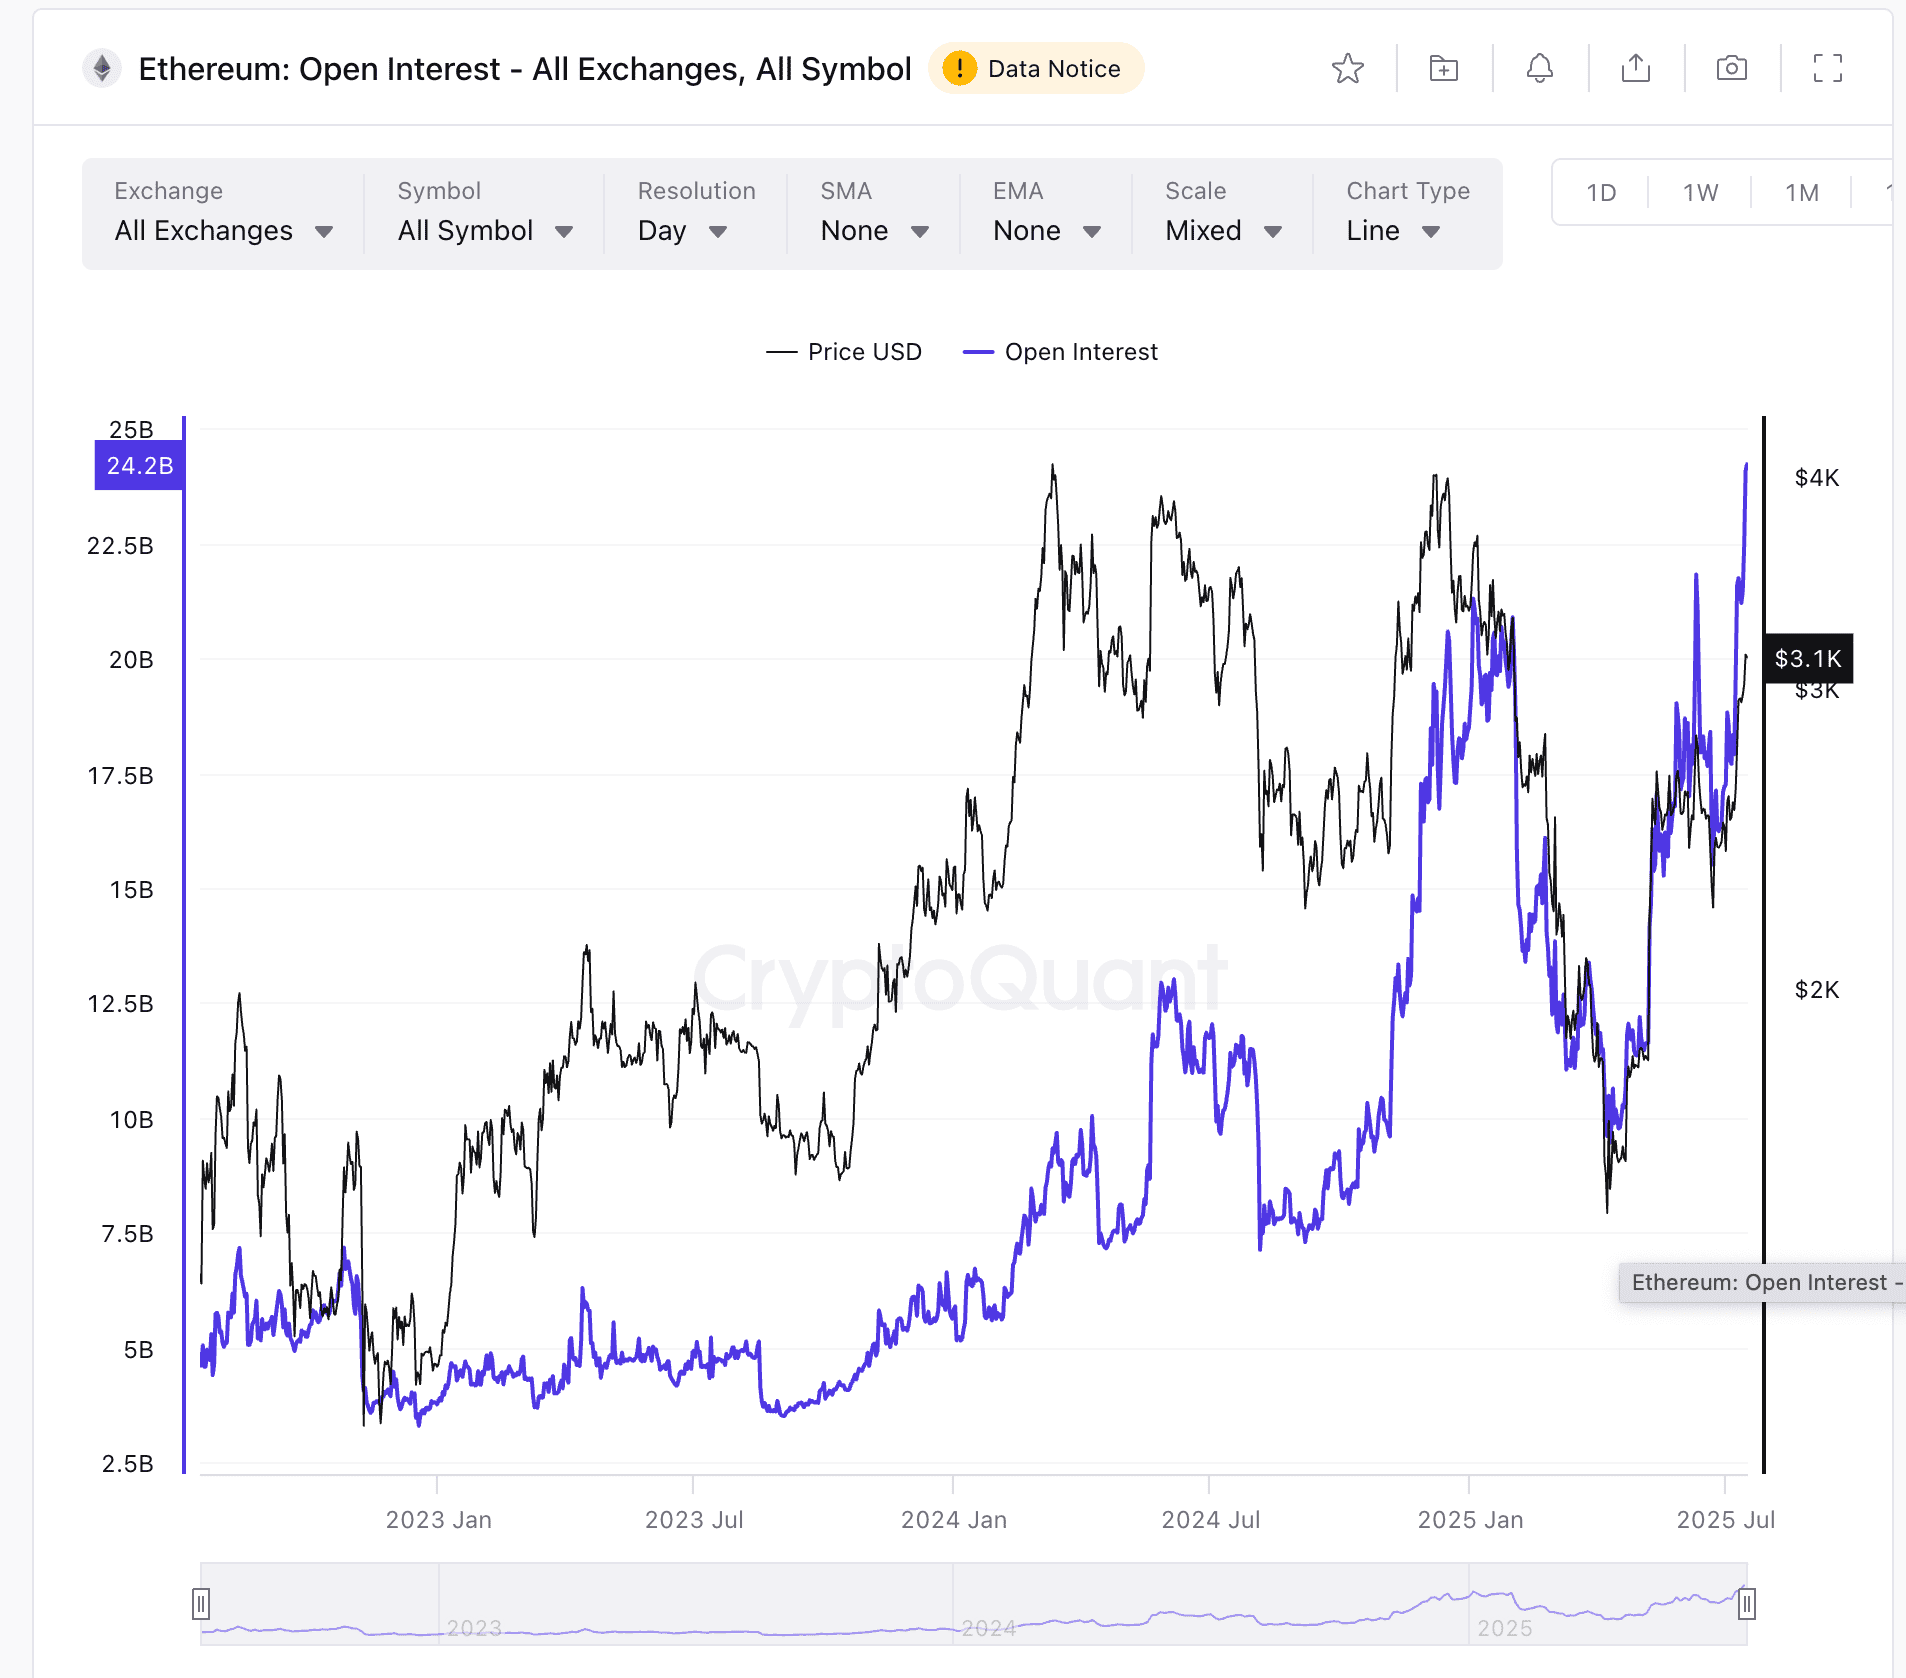
Task: Enter fullscreen mode icon
Action: coord(1827,69)
